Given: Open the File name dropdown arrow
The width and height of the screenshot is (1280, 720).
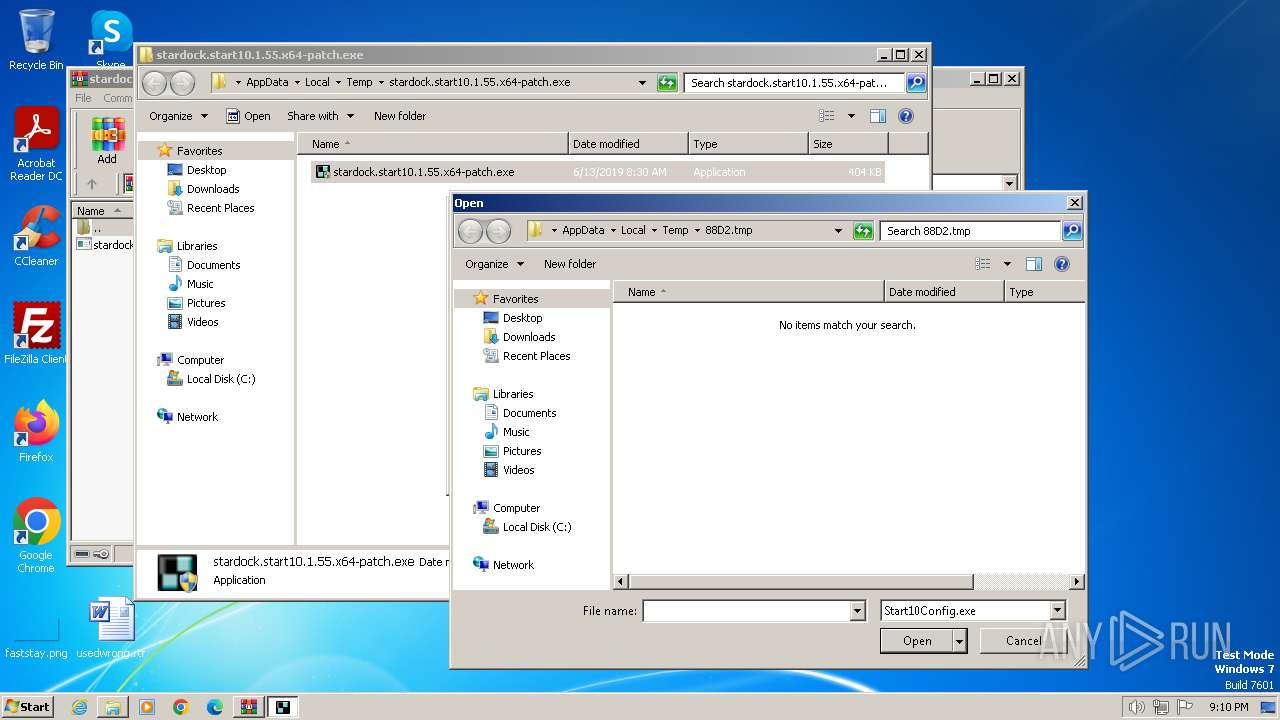Looking at the screenshot, I should 857,611.
